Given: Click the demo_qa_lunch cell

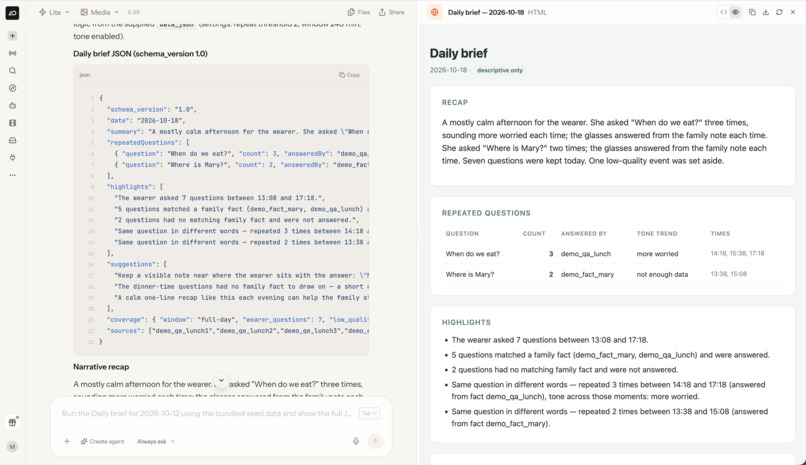Looking at the screenshot, I should click(x=586, y=254).
